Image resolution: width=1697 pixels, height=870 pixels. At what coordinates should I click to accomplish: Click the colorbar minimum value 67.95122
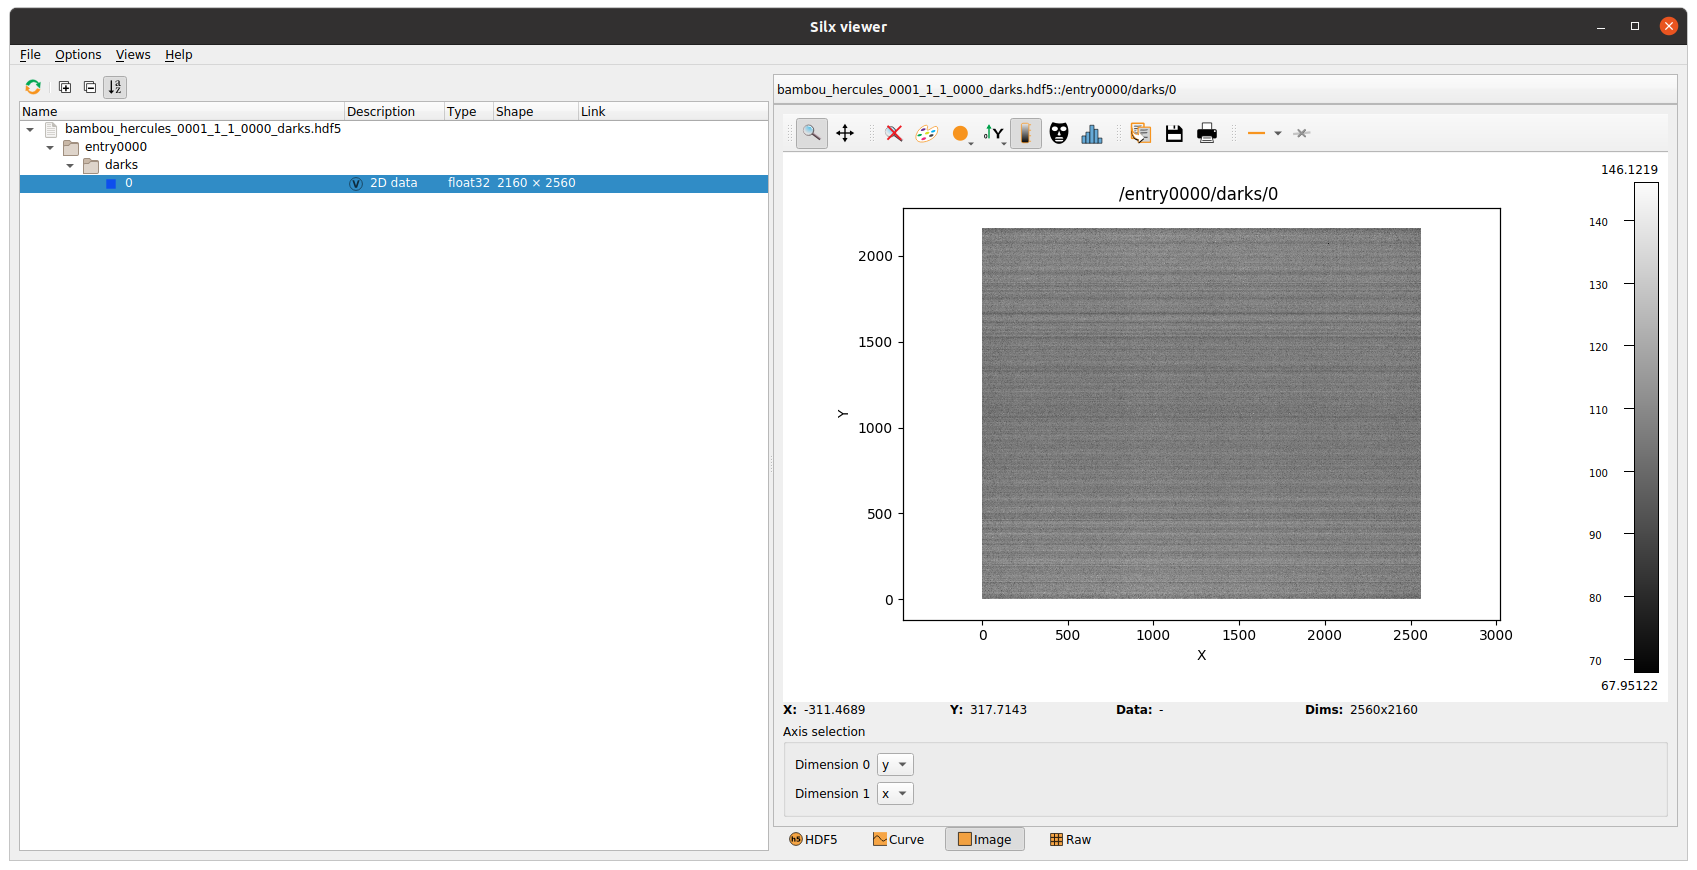[x=1629, y=686]
